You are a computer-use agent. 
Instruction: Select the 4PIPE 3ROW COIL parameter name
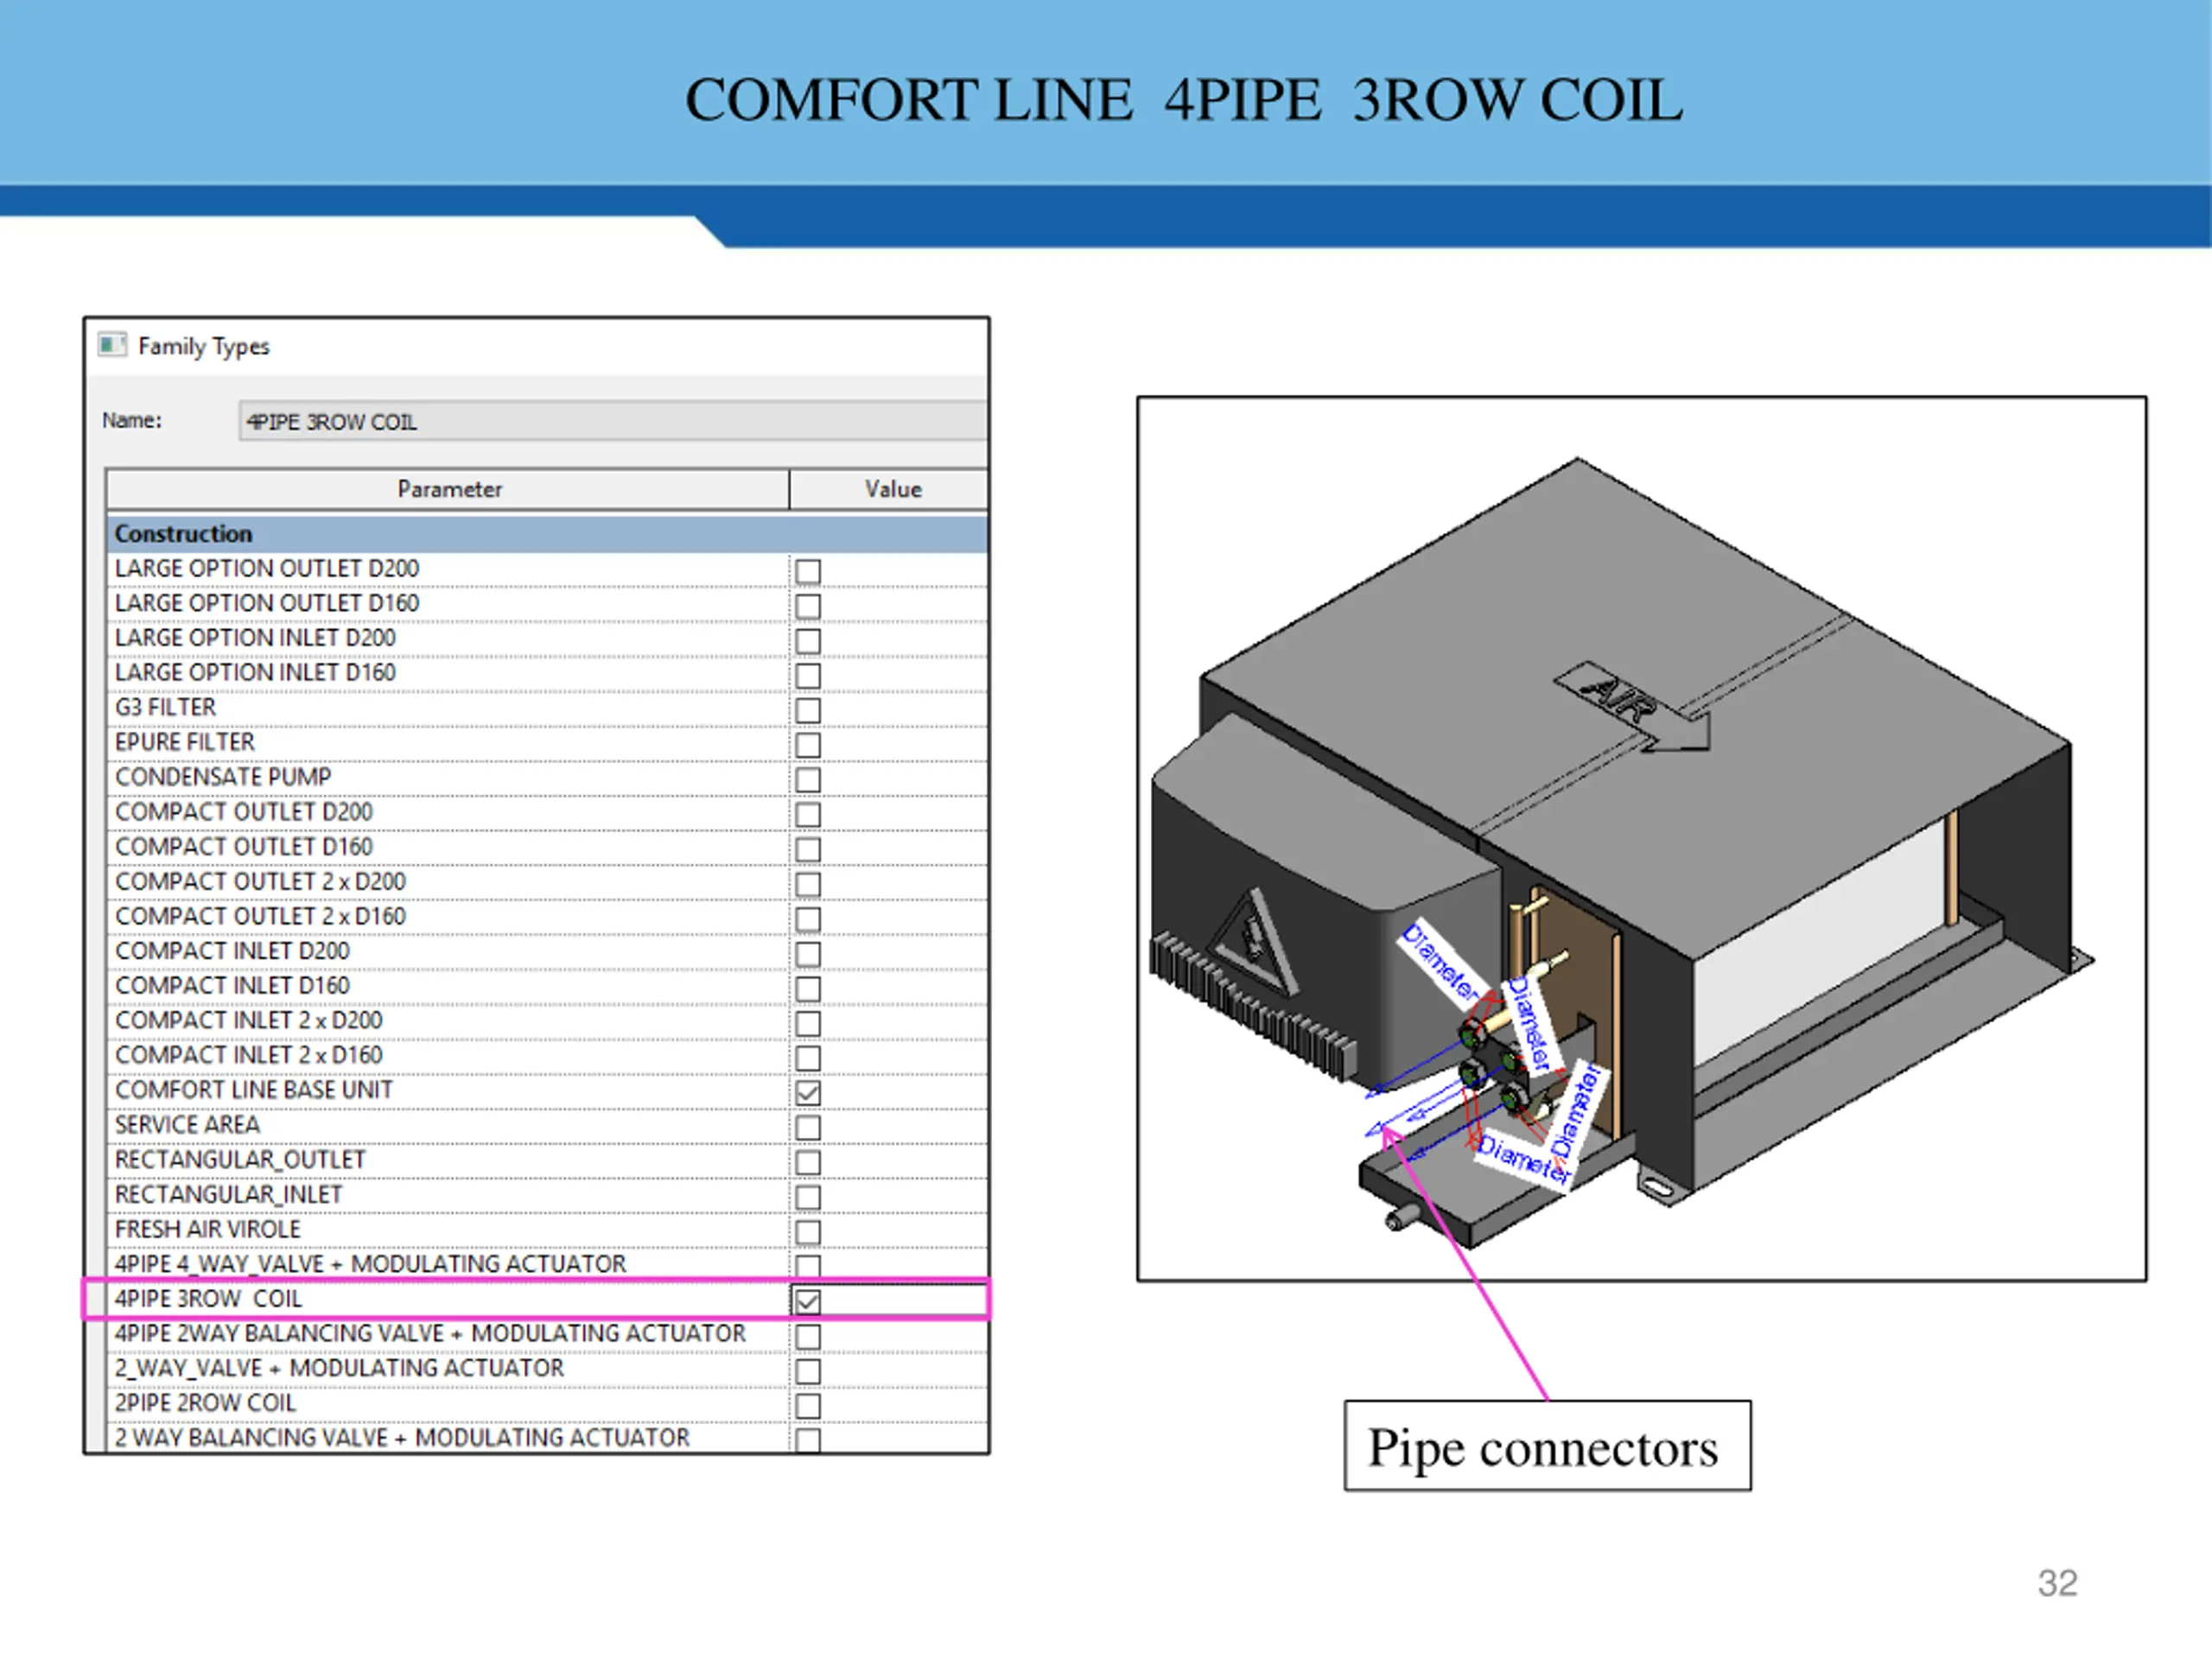click(x=208, y=1299)
